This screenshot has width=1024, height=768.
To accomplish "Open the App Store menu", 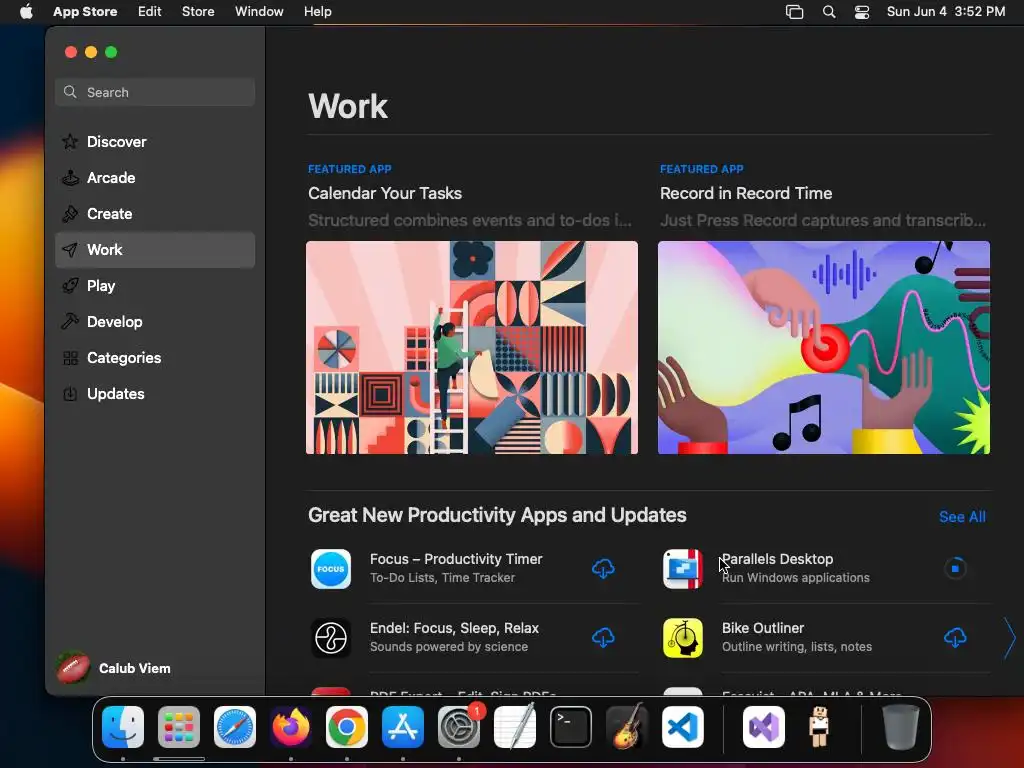I will coord(85,11).
